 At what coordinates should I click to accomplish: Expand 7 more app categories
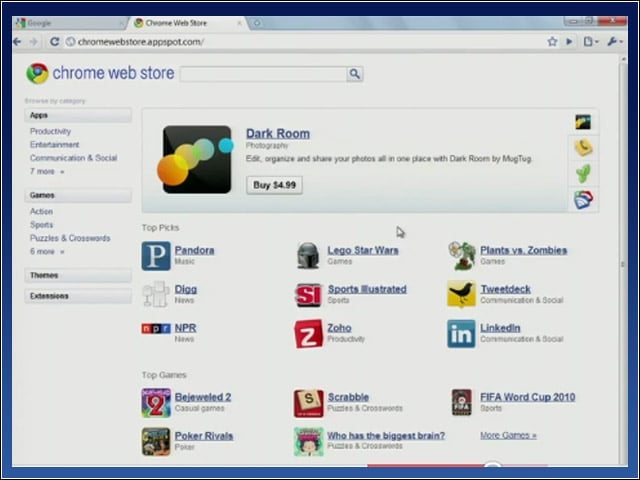(47, 171)
